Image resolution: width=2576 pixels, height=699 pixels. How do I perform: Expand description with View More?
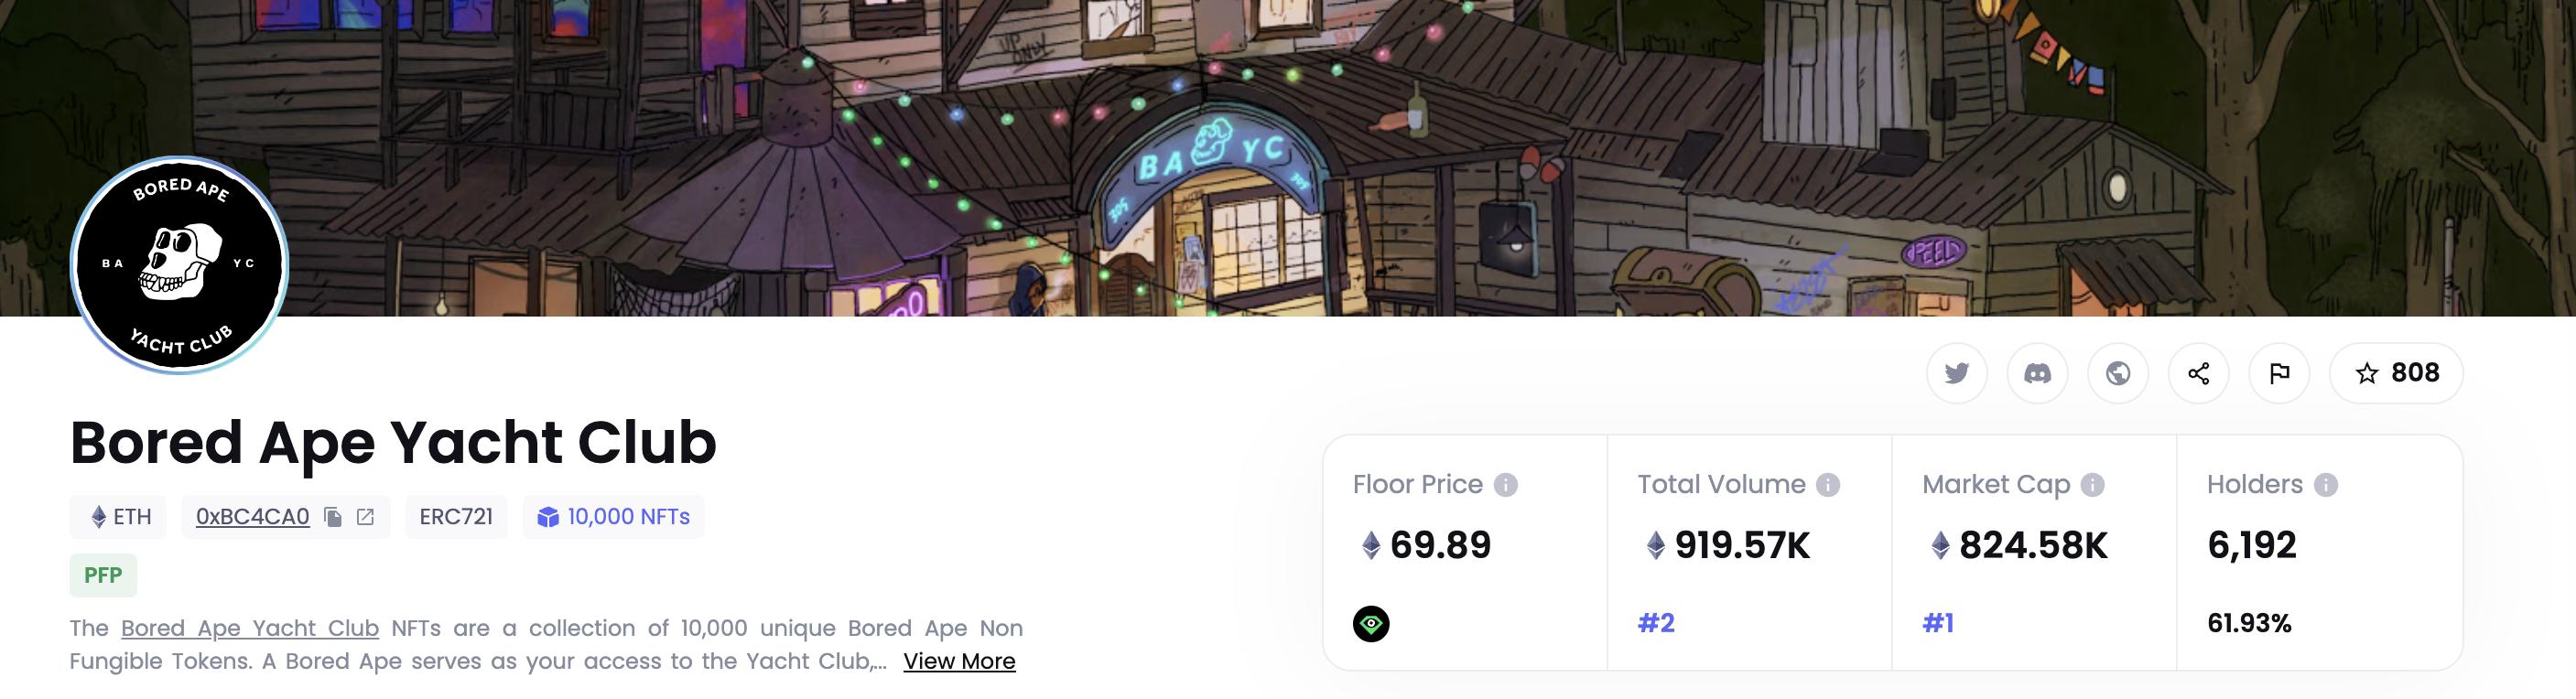[959, 661]
